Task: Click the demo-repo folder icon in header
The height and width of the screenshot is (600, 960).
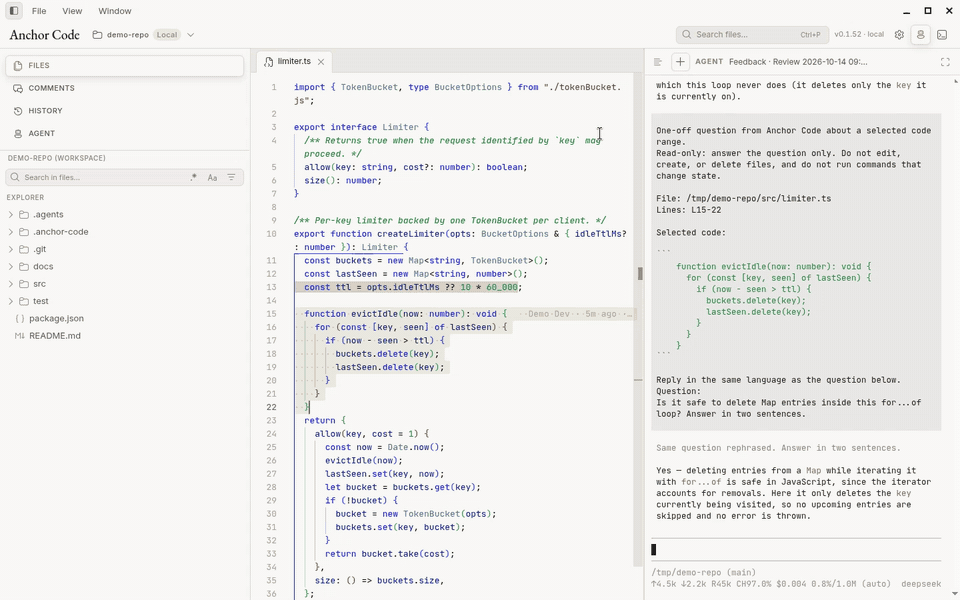Action: pos(97,35)
